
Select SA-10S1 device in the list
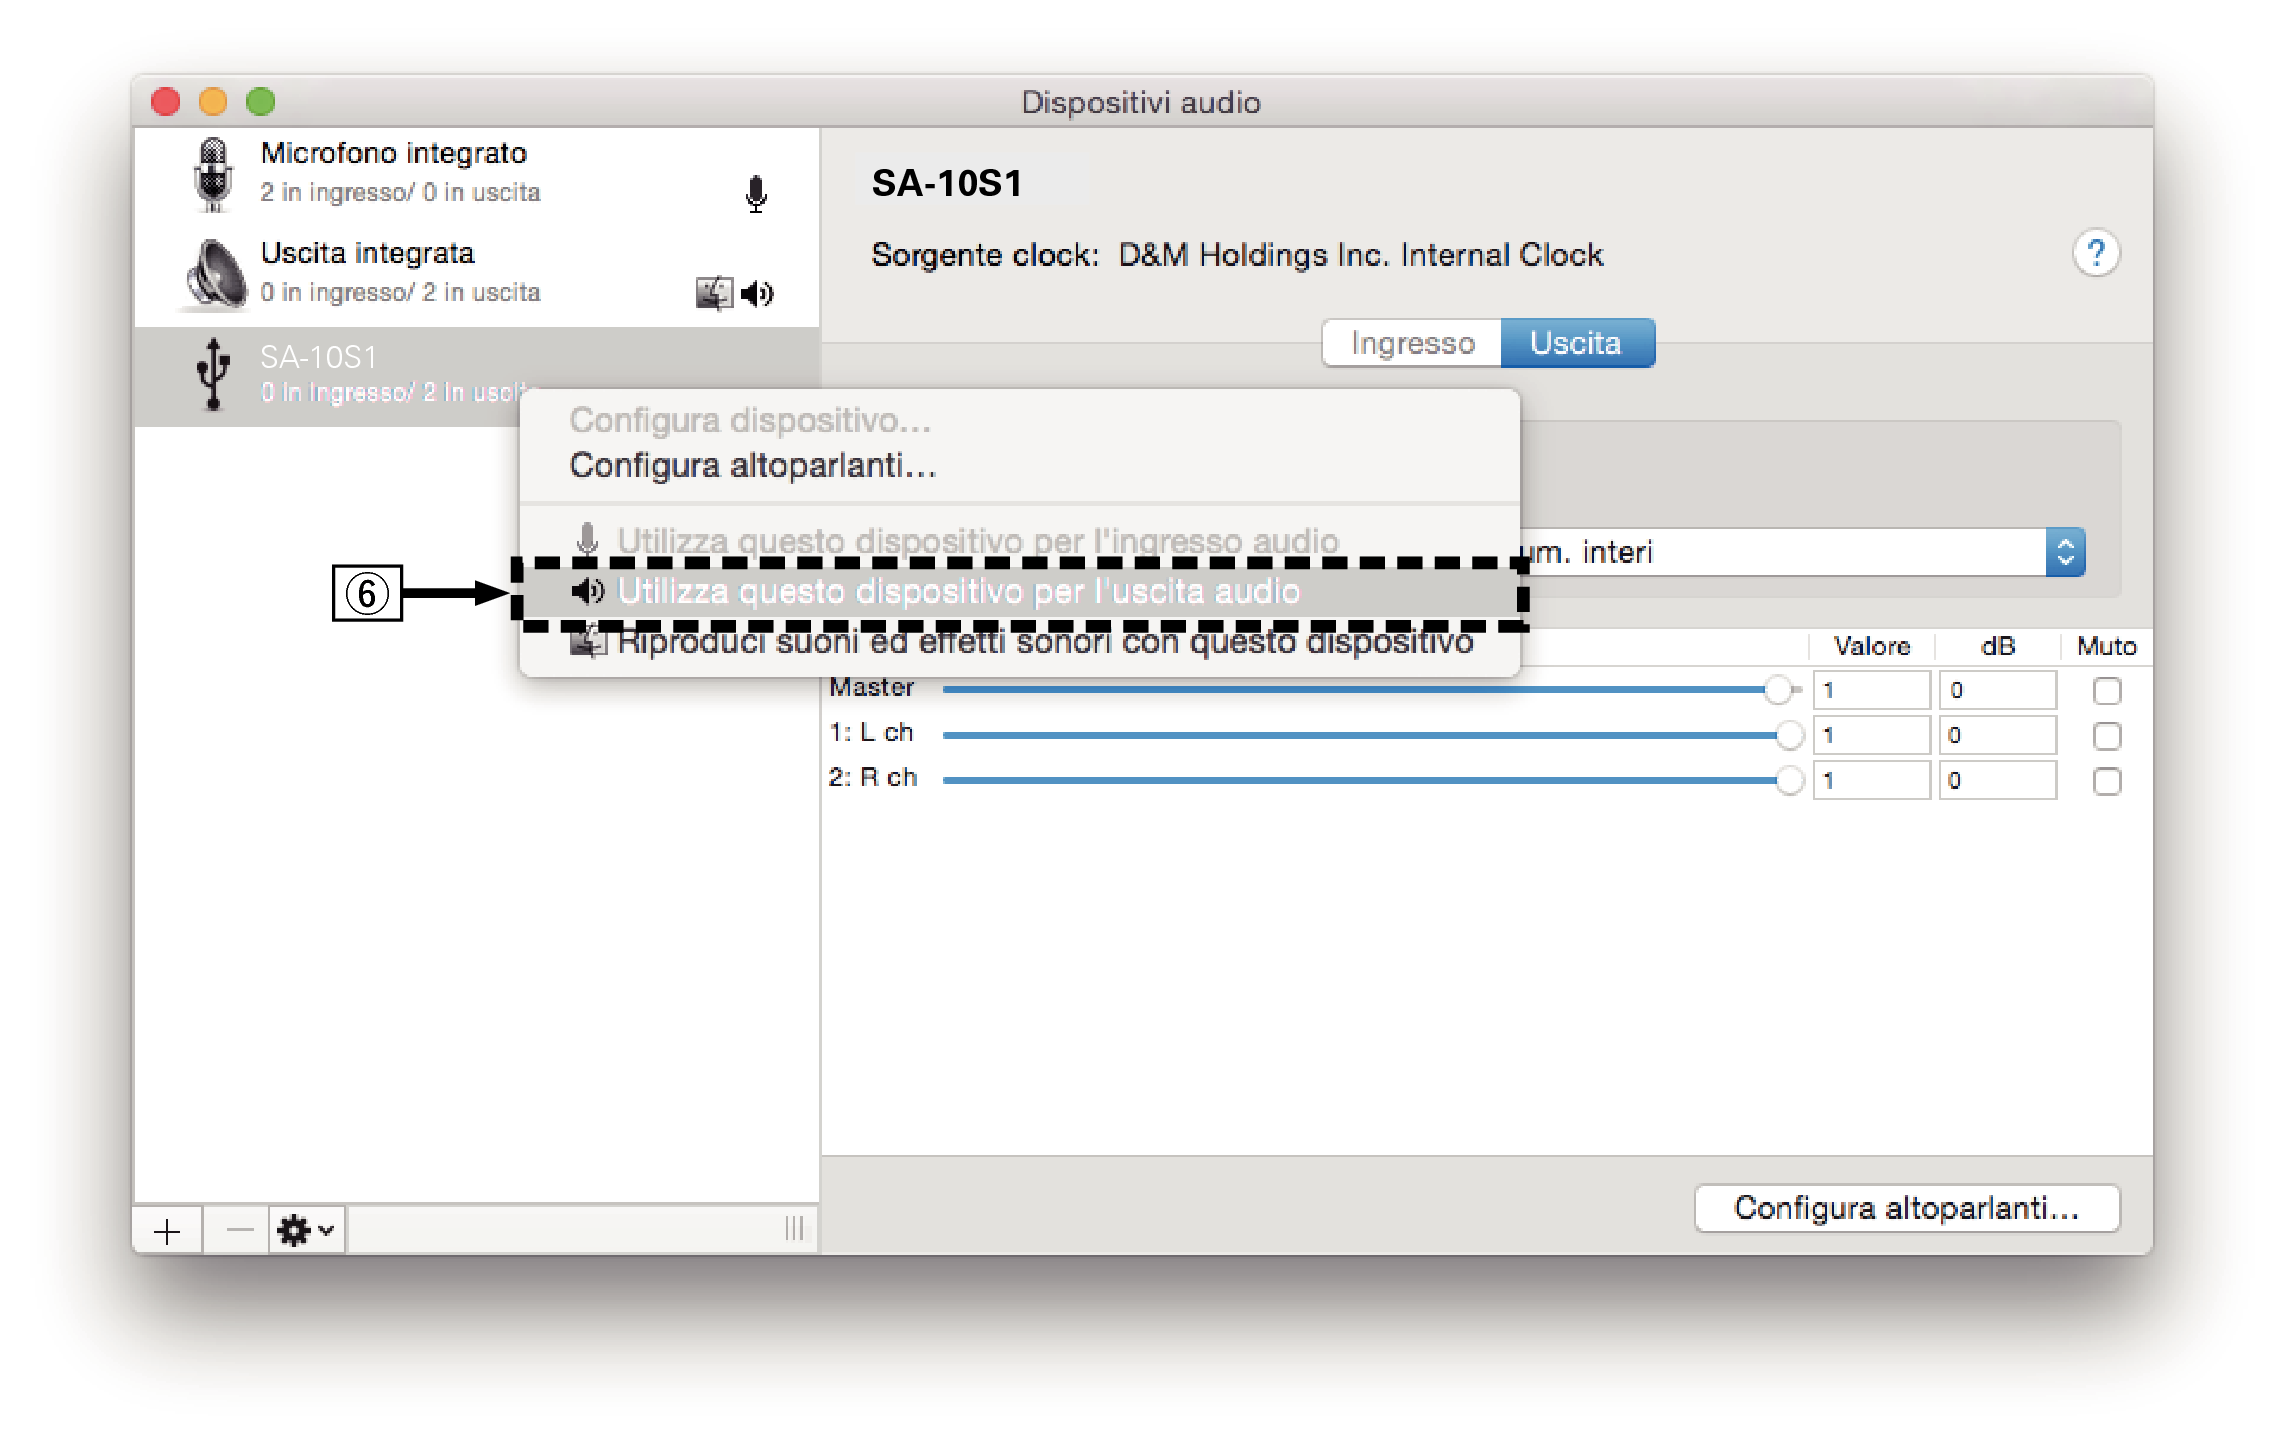coord(476,376)
